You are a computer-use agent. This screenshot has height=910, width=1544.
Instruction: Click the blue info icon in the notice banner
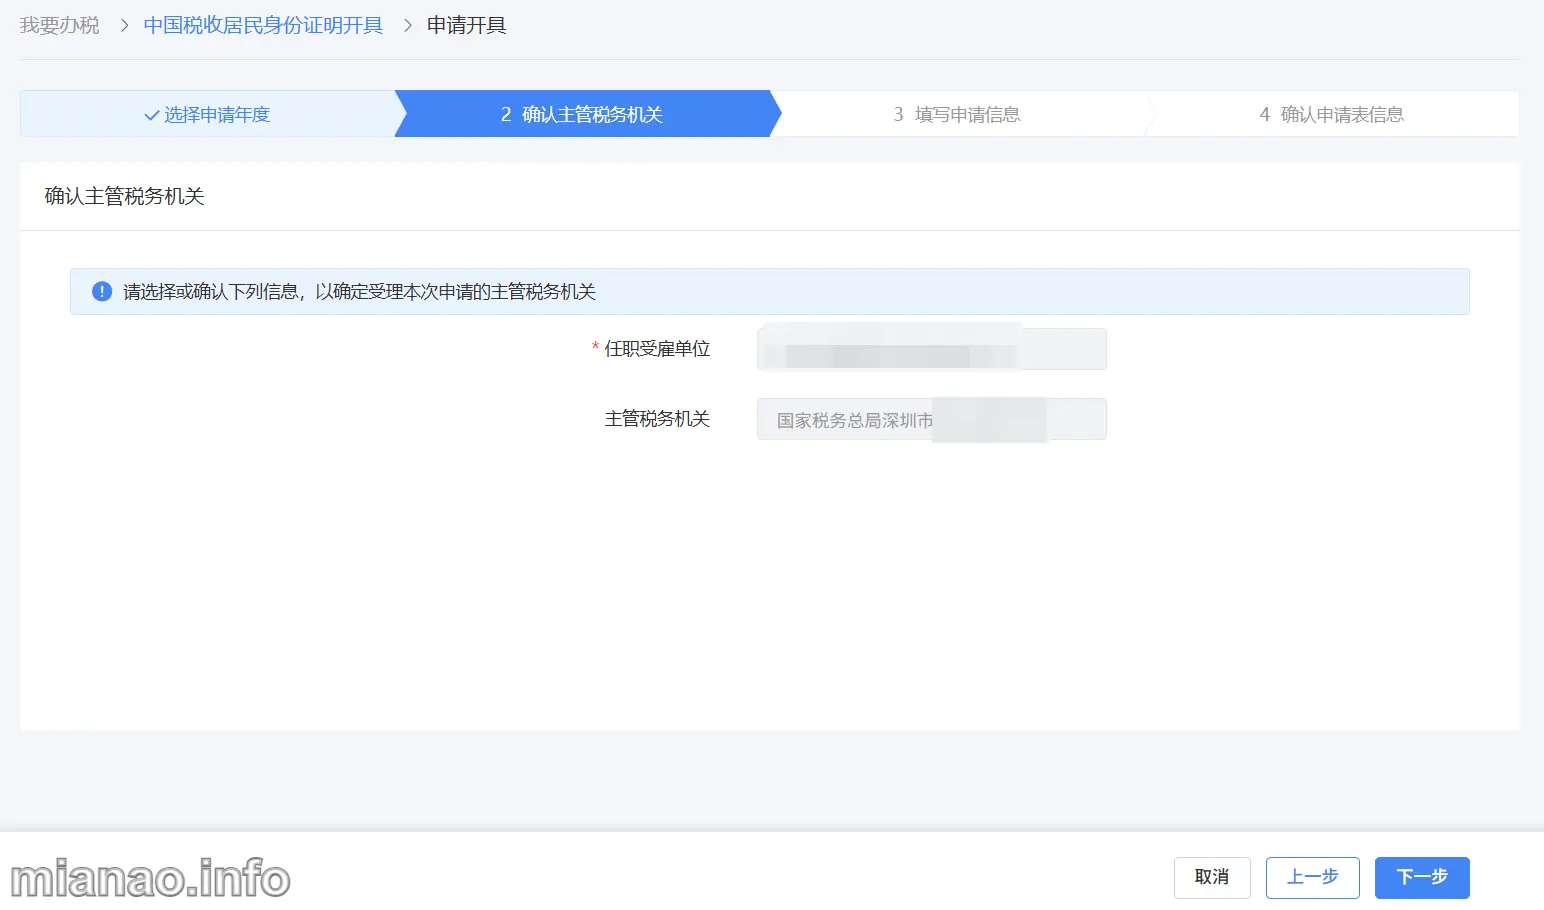(x=101, y=291)
